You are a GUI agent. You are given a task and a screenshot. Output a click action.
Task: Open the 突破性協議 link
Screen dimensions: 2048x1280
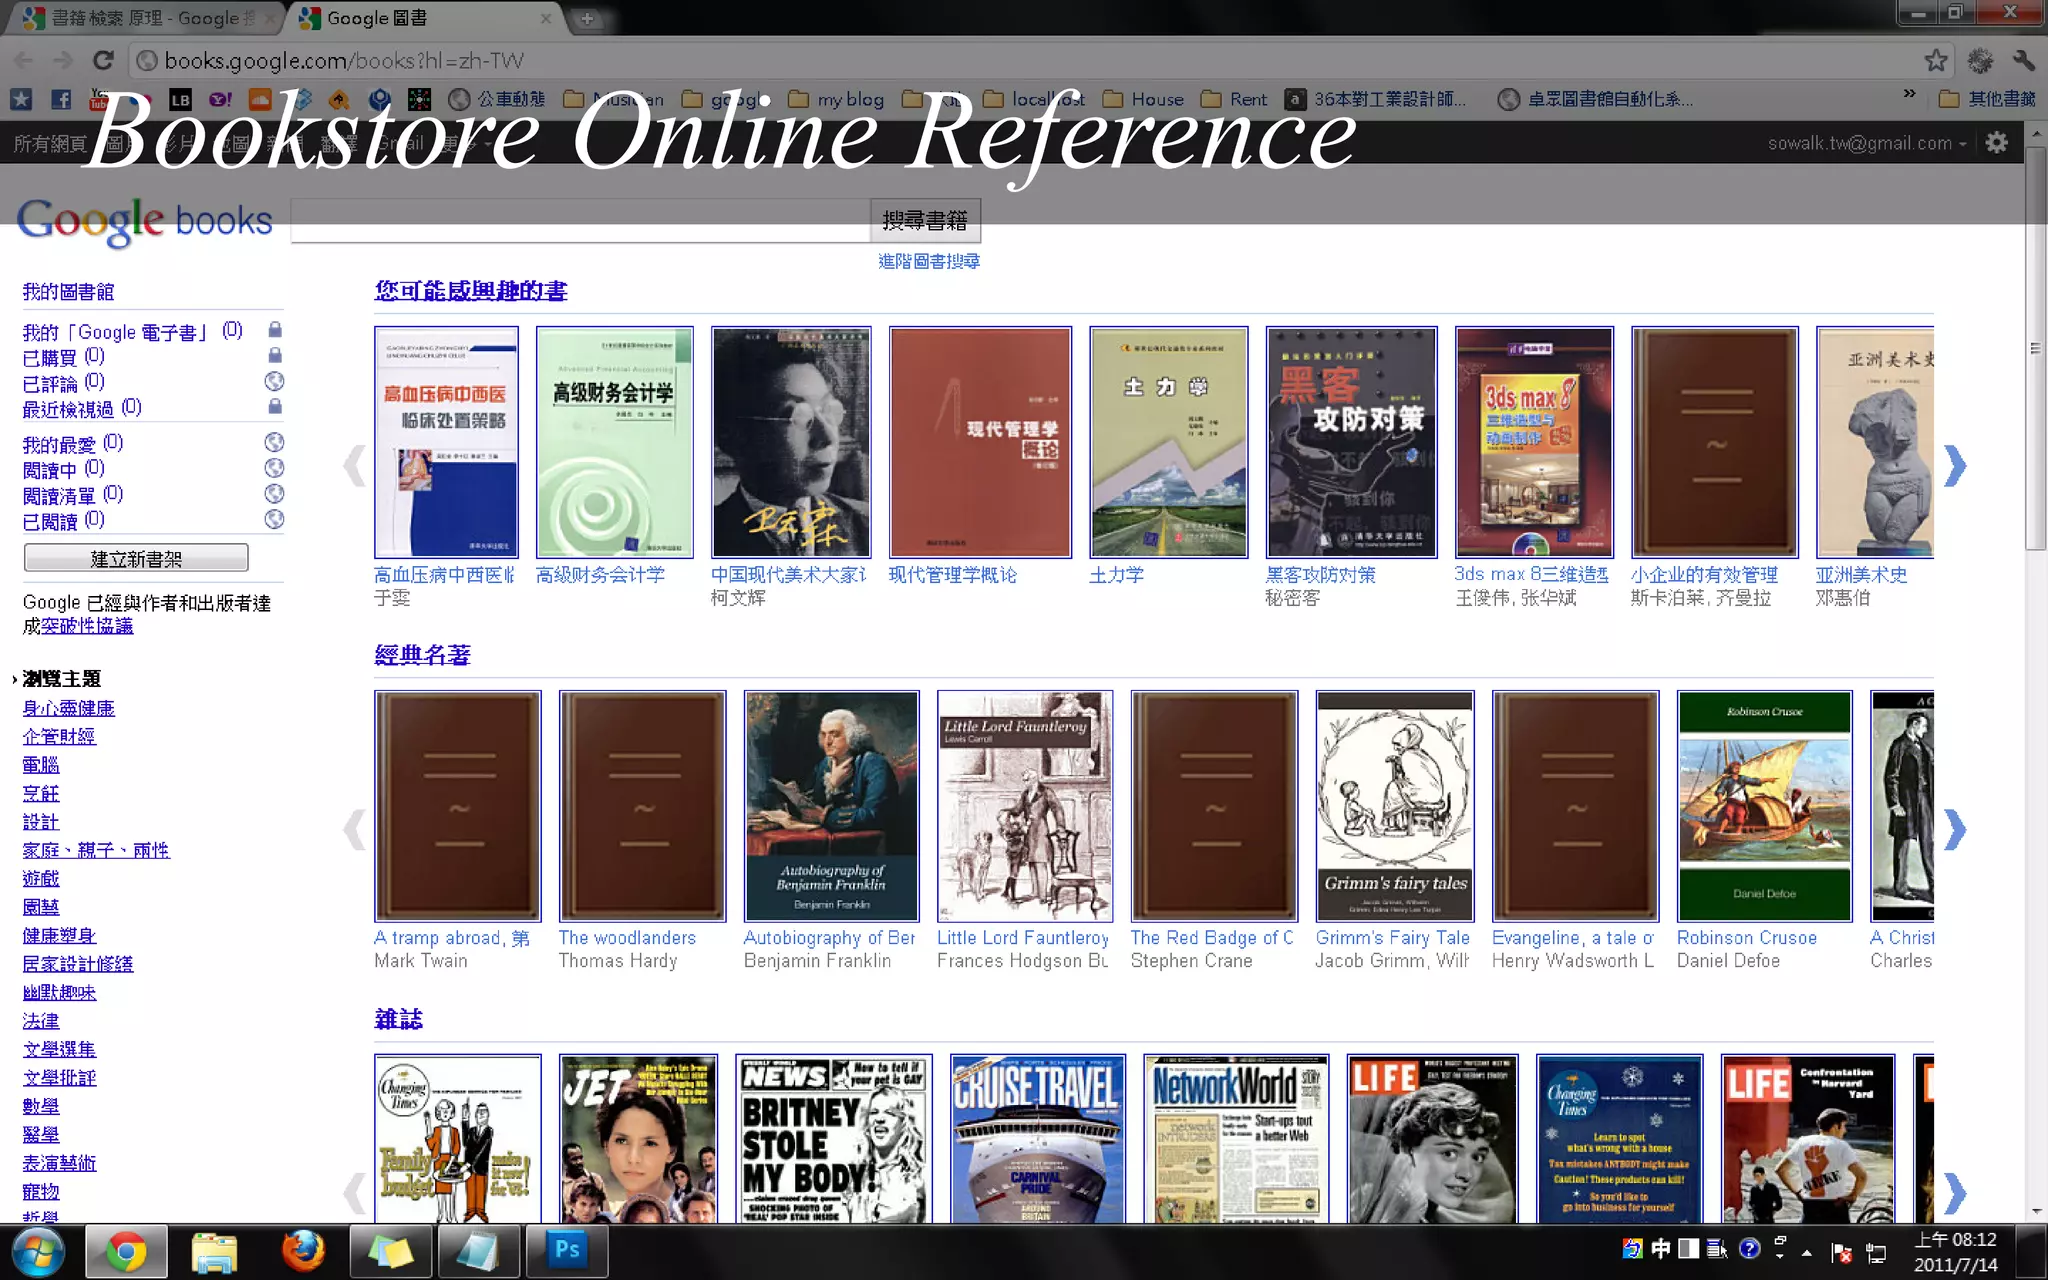(x=87, y=626)
